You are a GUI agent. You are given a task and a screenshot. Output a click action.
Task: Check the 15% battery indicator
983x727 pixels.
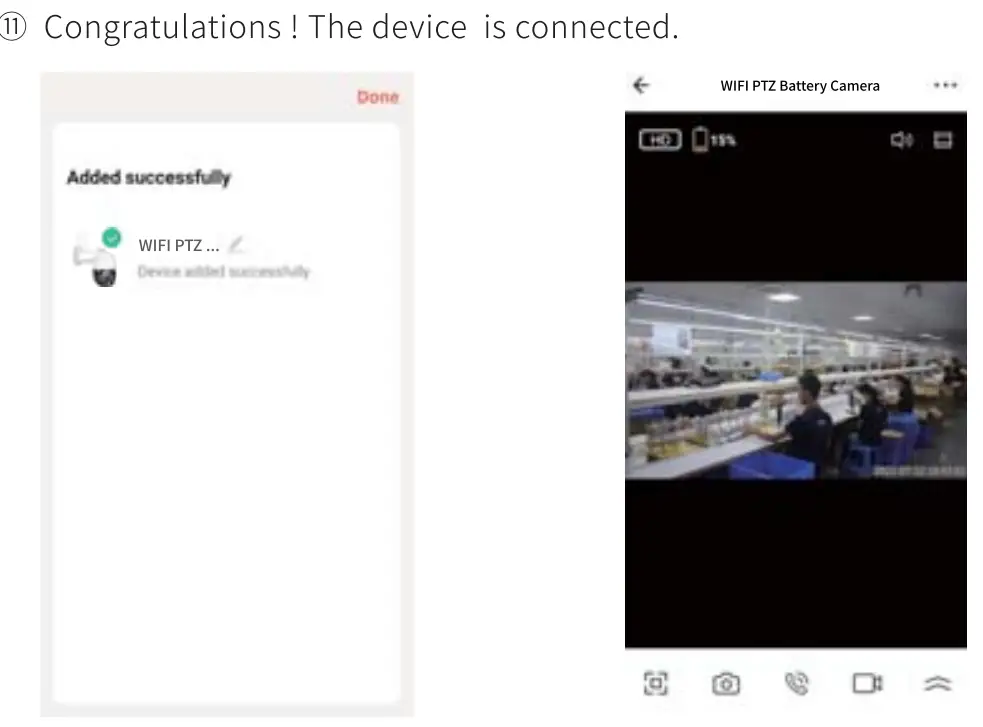coord(713,139)
